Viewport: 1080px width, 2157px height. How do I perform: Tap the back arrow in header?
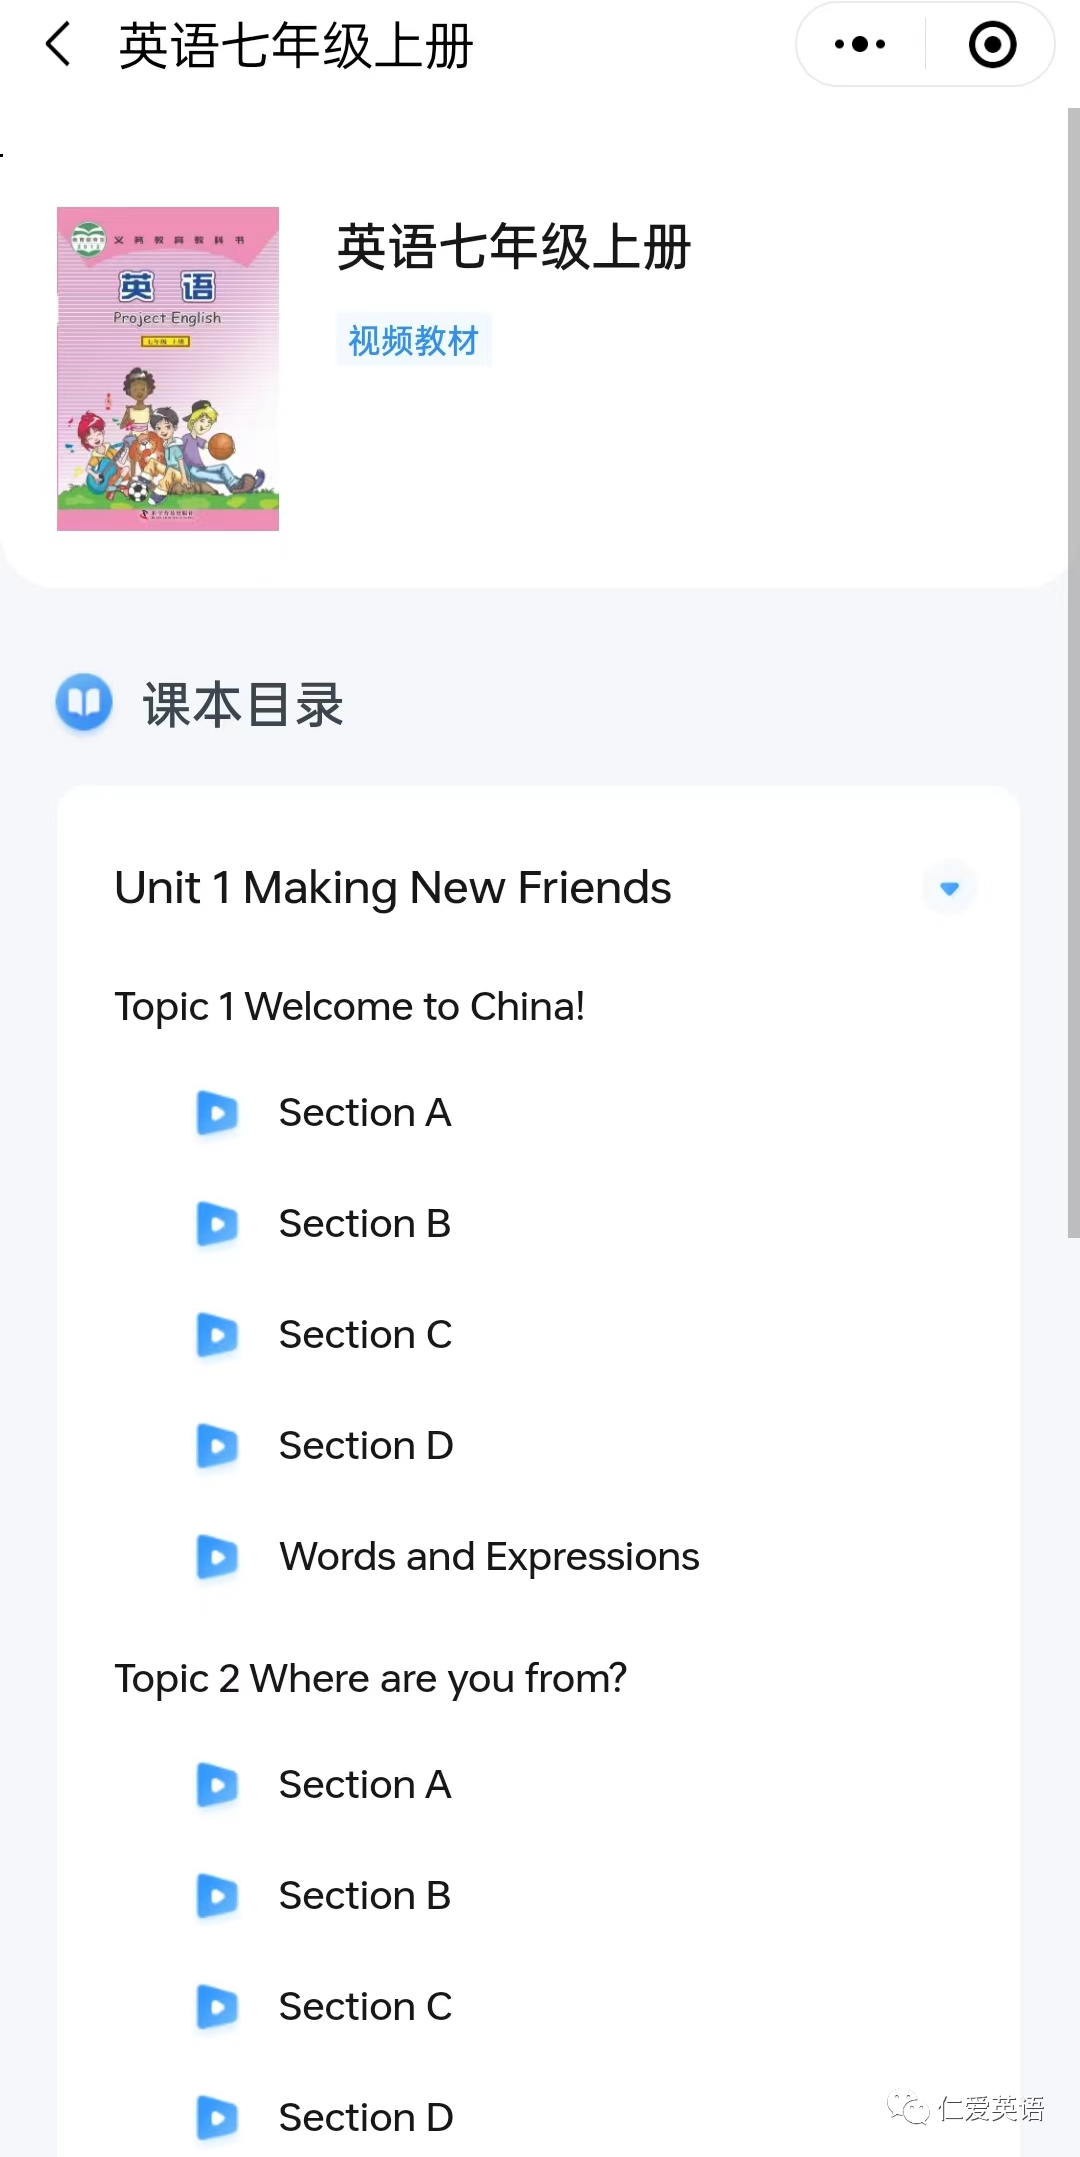59,45
